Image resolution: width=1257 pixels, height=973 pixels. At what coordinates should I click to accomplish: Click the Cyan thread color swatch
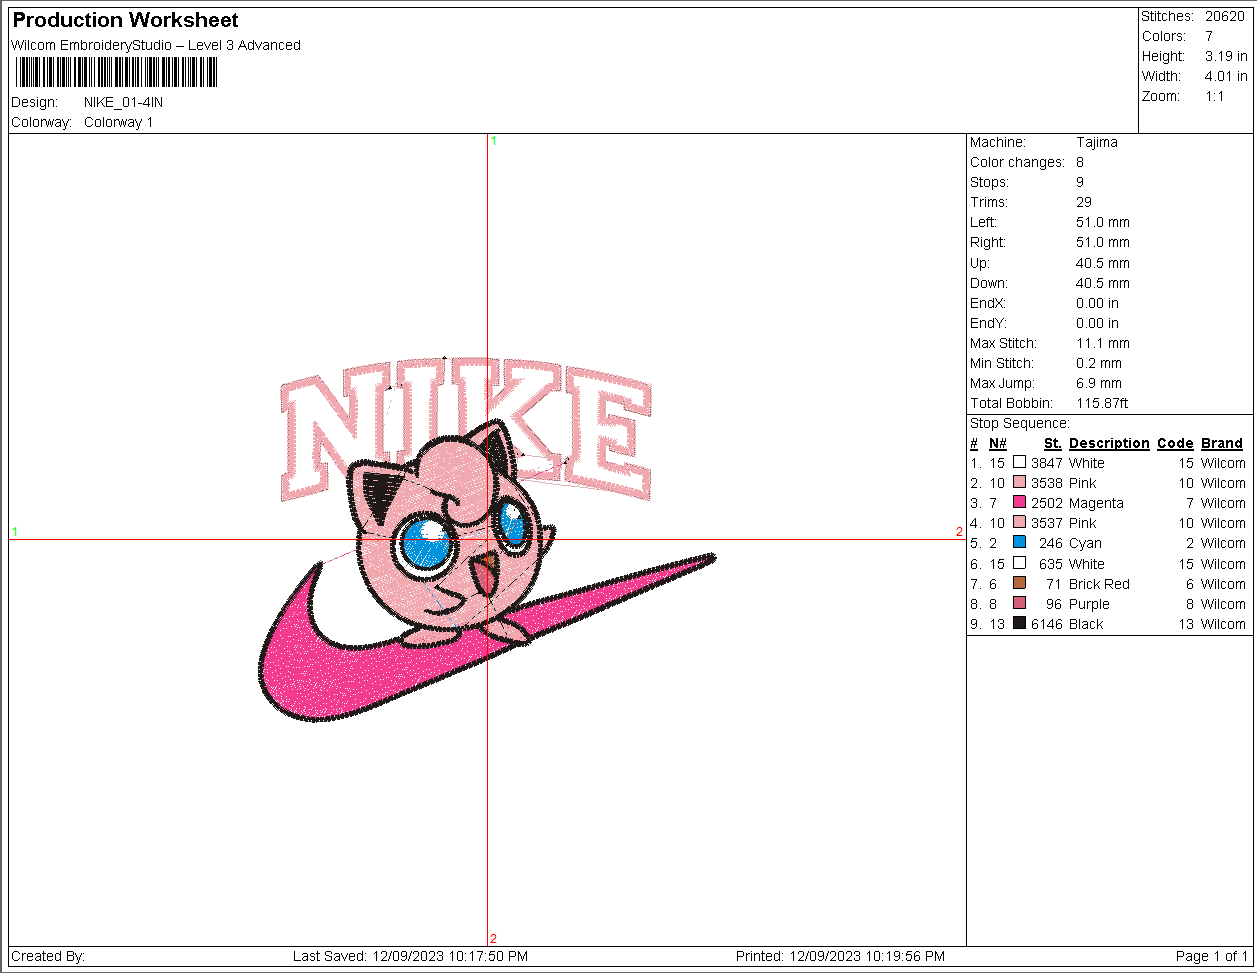coord(1019,543)
